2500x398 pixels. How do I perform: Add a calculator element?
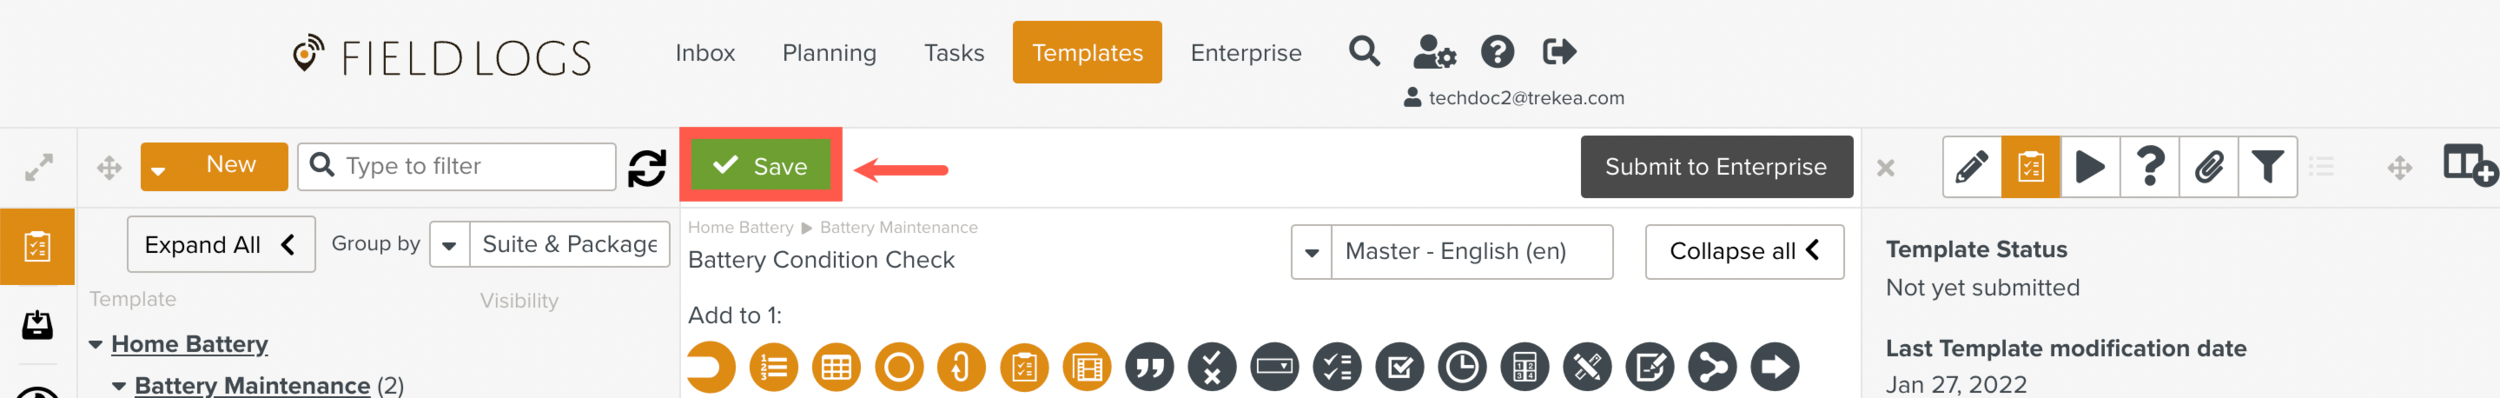coord(1524,368)
